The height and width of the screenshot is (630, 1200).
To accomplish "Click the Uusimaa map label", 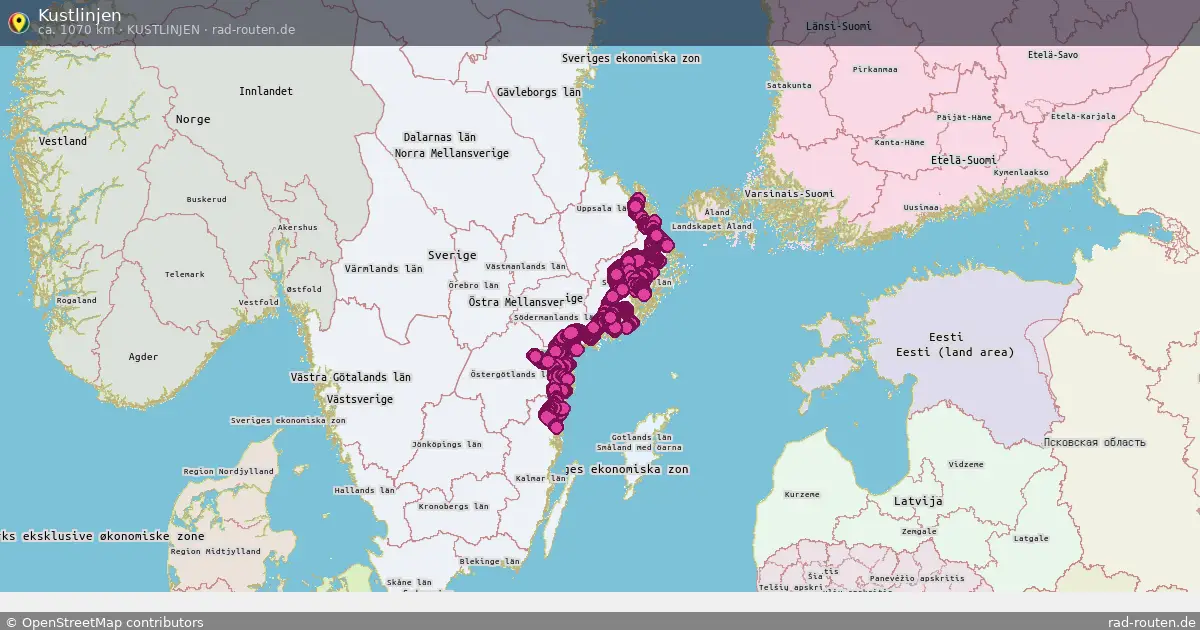I will pyautogui.click(x=921, y=207).
